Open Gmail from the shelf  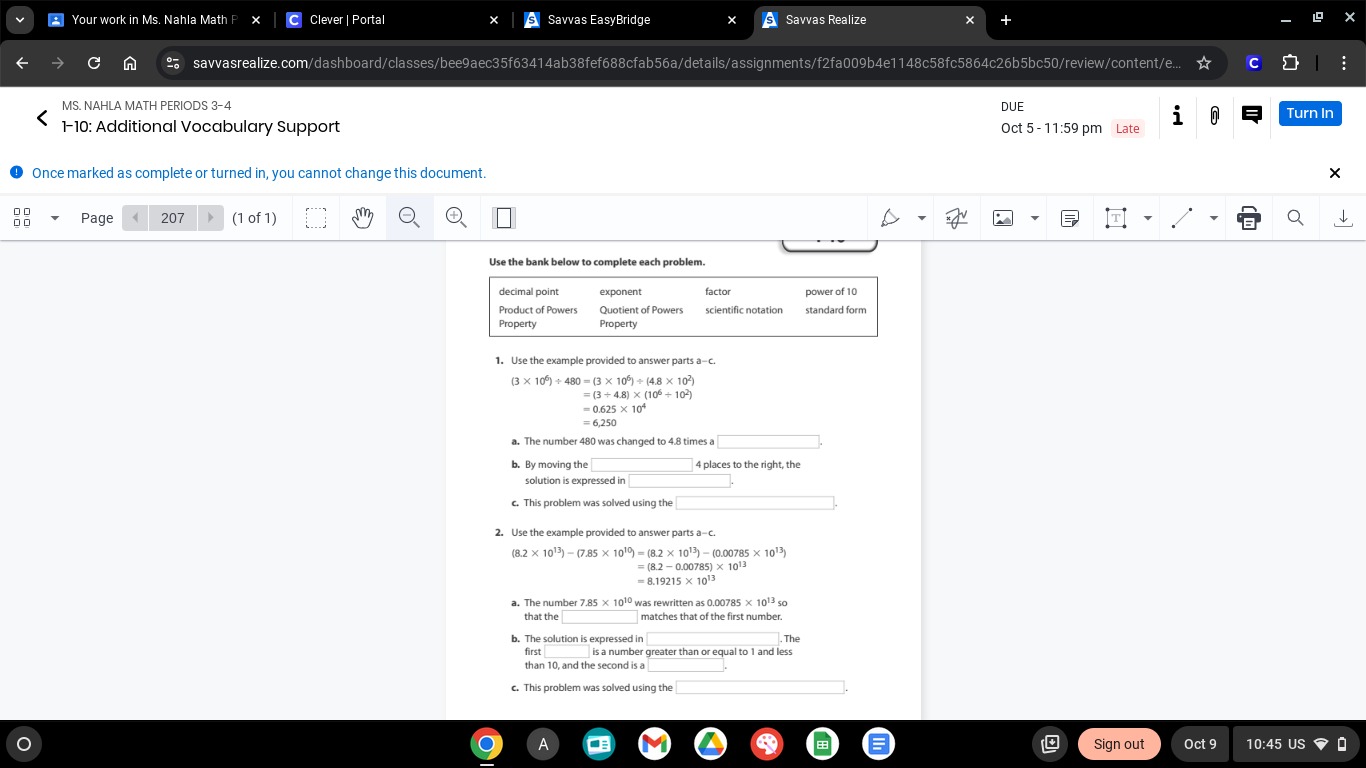click(654, 743)
